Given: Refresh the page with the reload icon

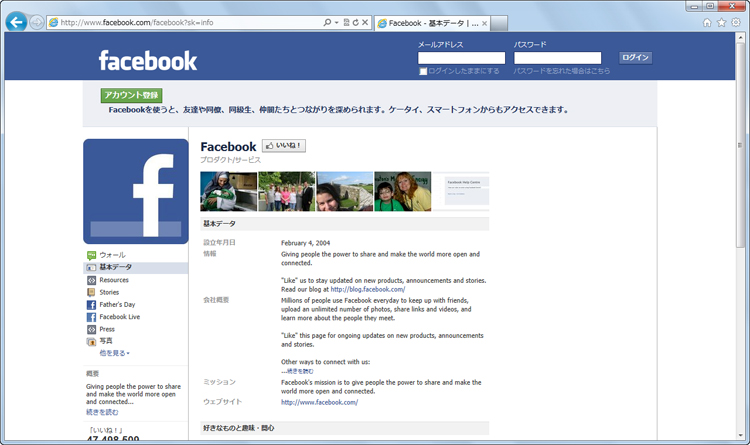Looking at the screenshot, I should click(x=355, y=22).
